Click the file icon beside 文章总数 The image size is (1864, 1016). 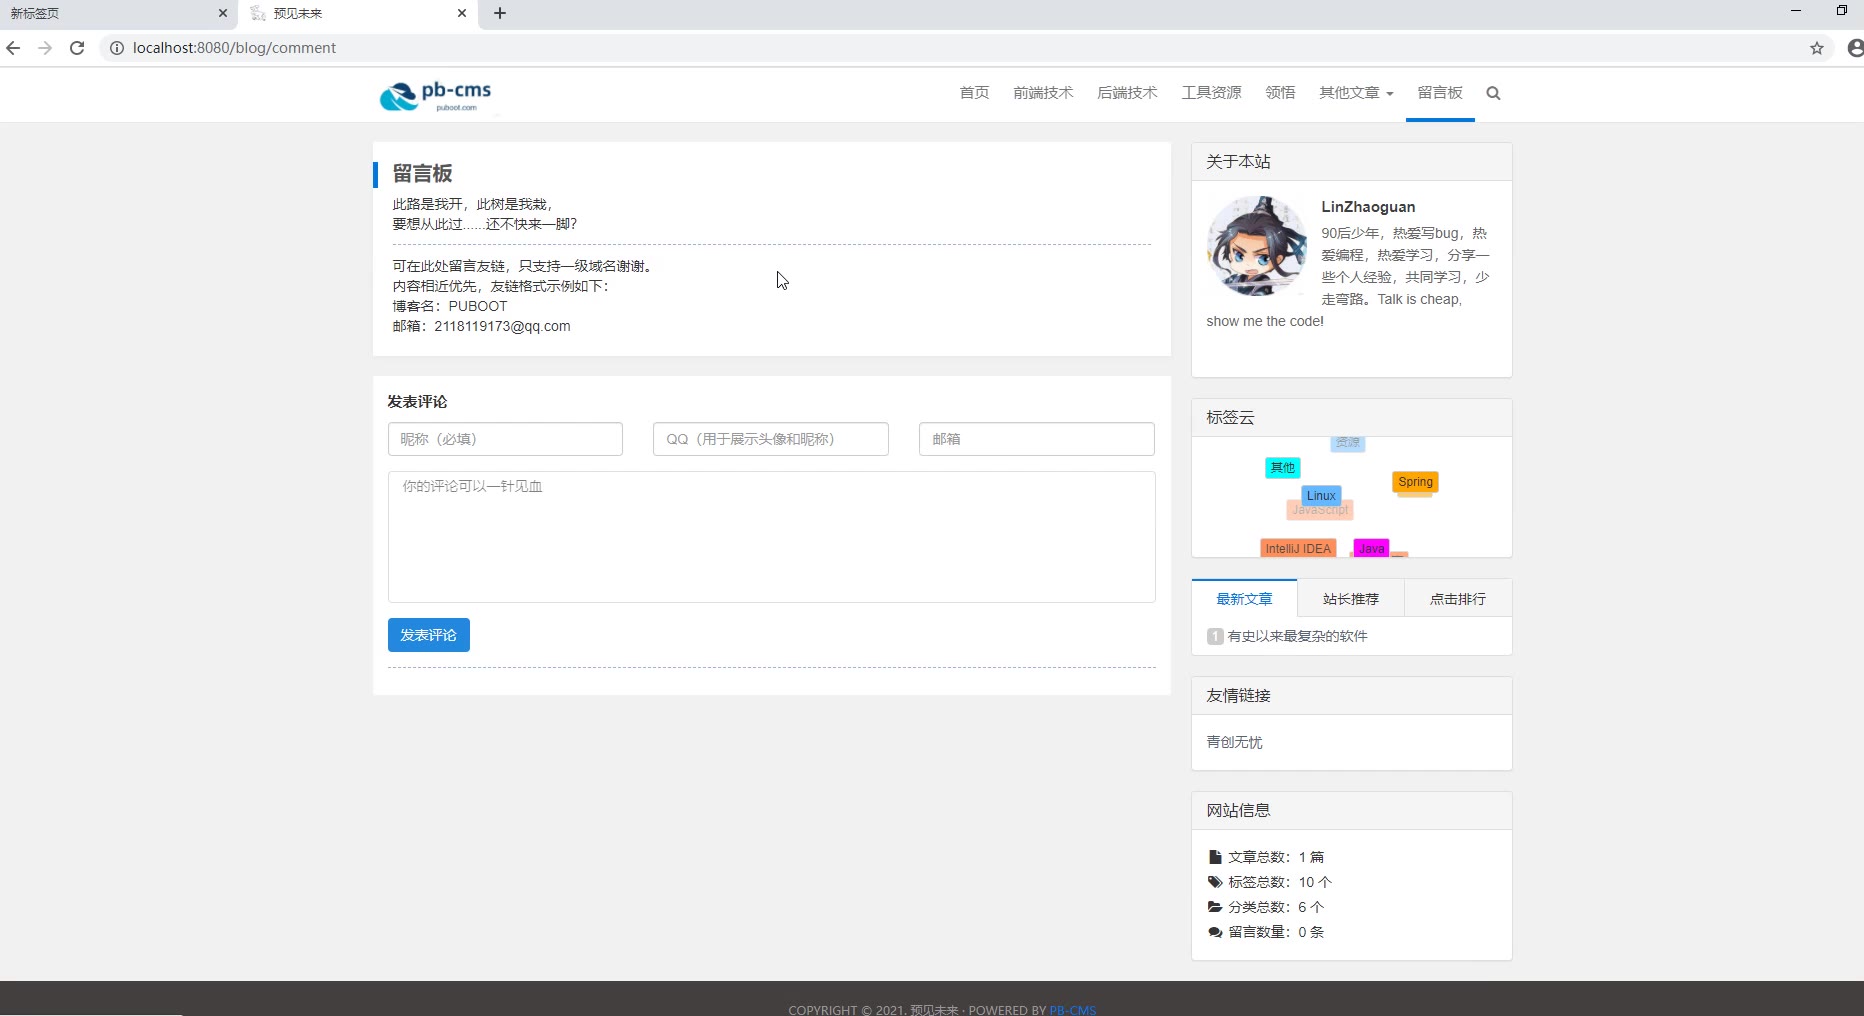[1215, 857]
